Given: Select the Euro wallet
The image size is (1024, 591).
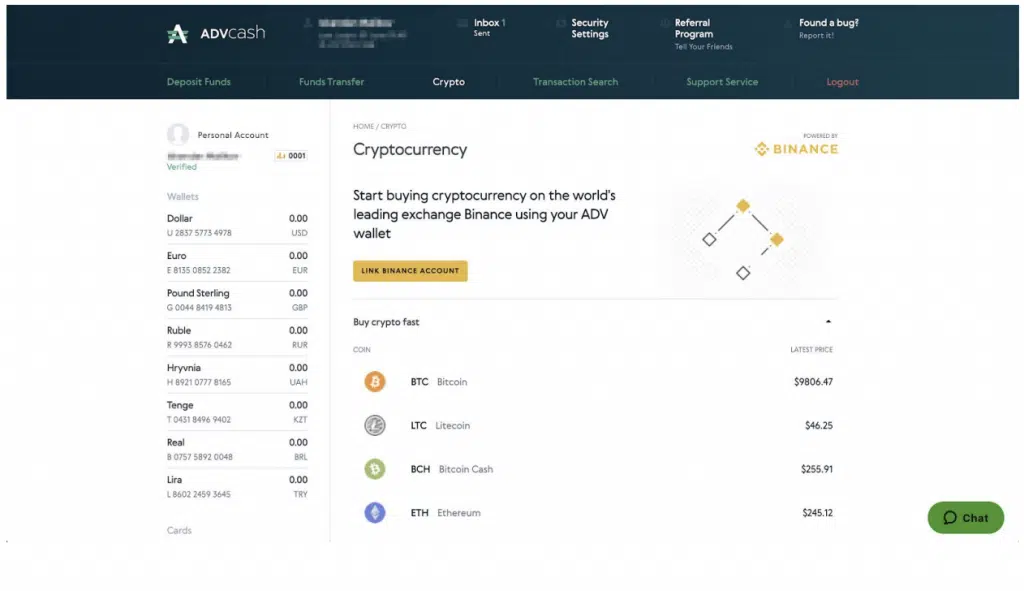Looking at the screenshot, I should click(x=237, y=263).
